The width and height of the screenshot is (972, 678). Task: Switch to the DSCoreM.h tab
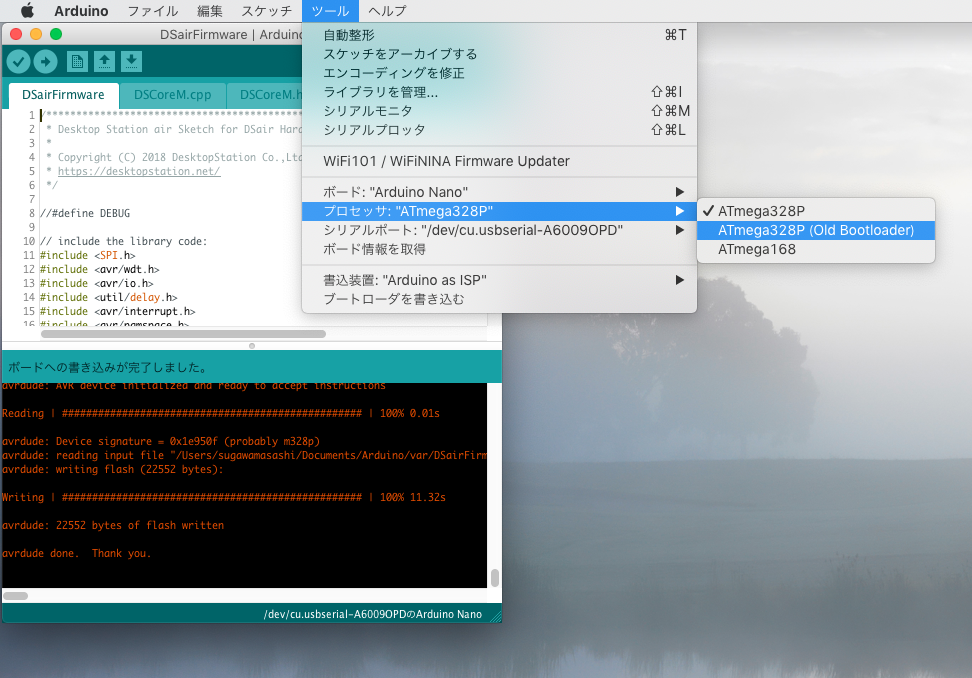tap(265, 95)
